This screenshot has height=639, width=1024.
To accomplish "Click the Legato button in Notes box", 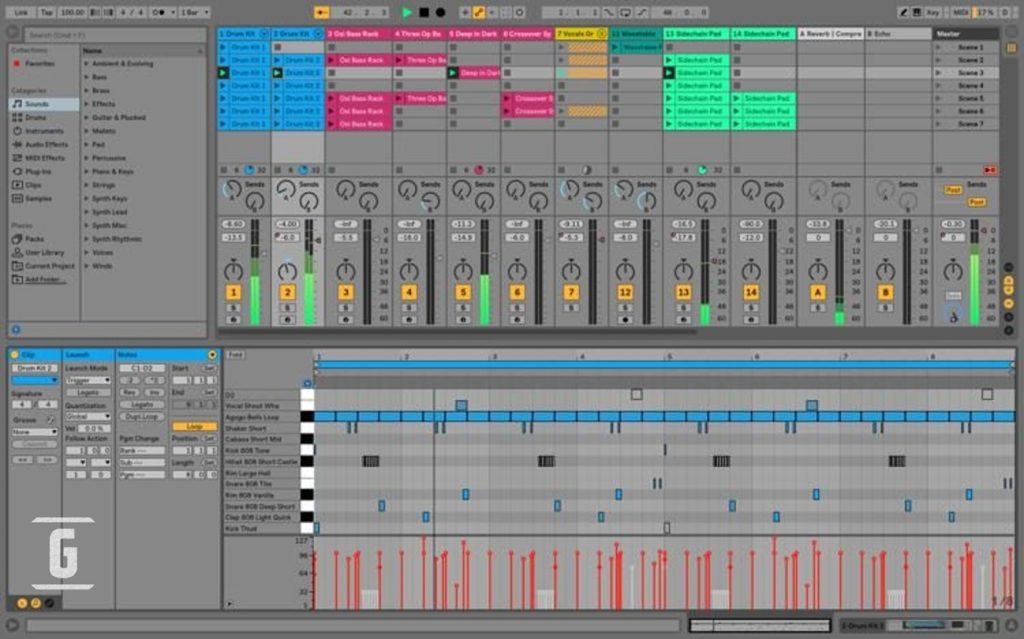I will point(142,404).
